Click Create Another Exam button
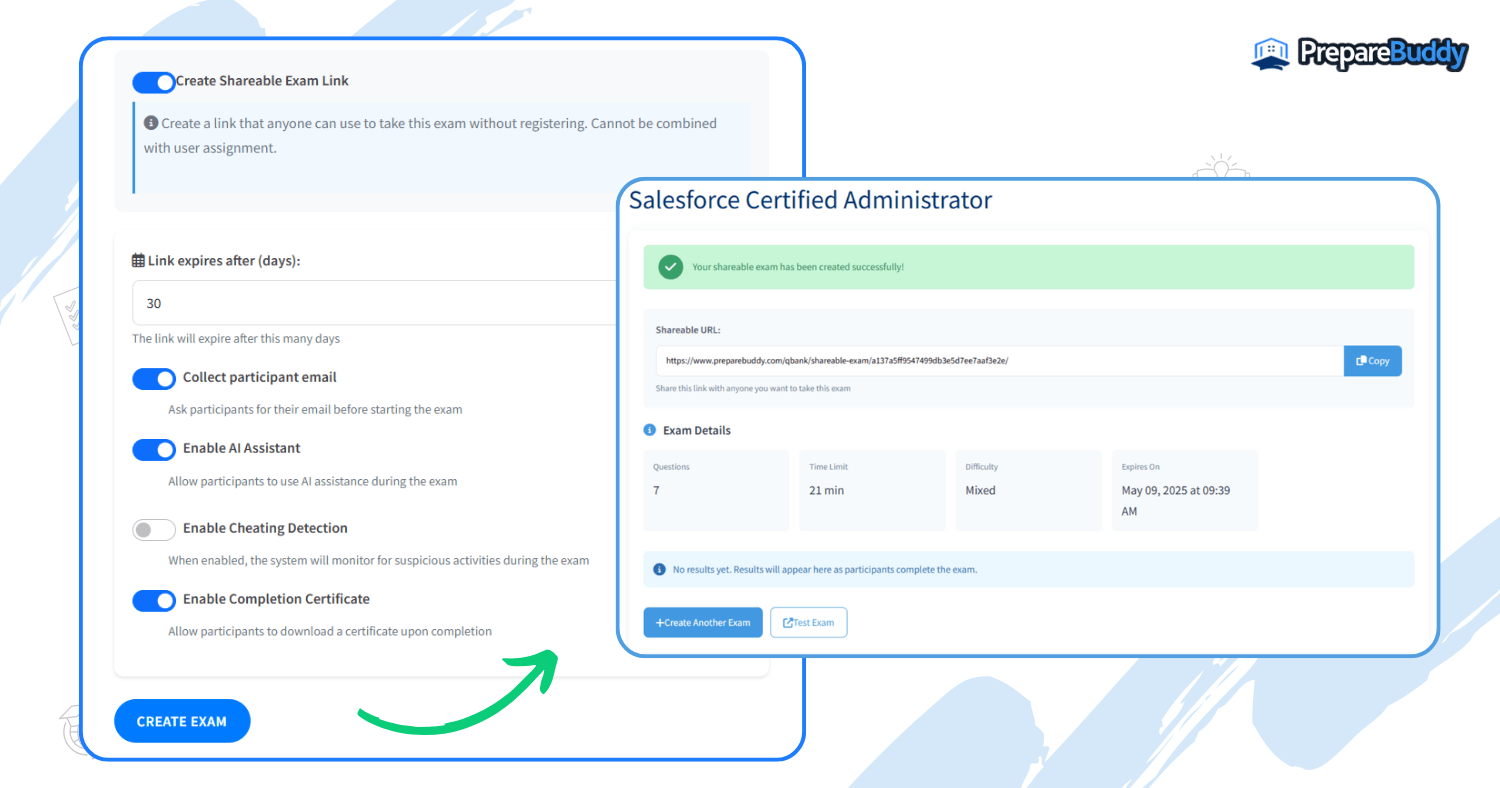1500x788 pixels. tap(703, 622)
